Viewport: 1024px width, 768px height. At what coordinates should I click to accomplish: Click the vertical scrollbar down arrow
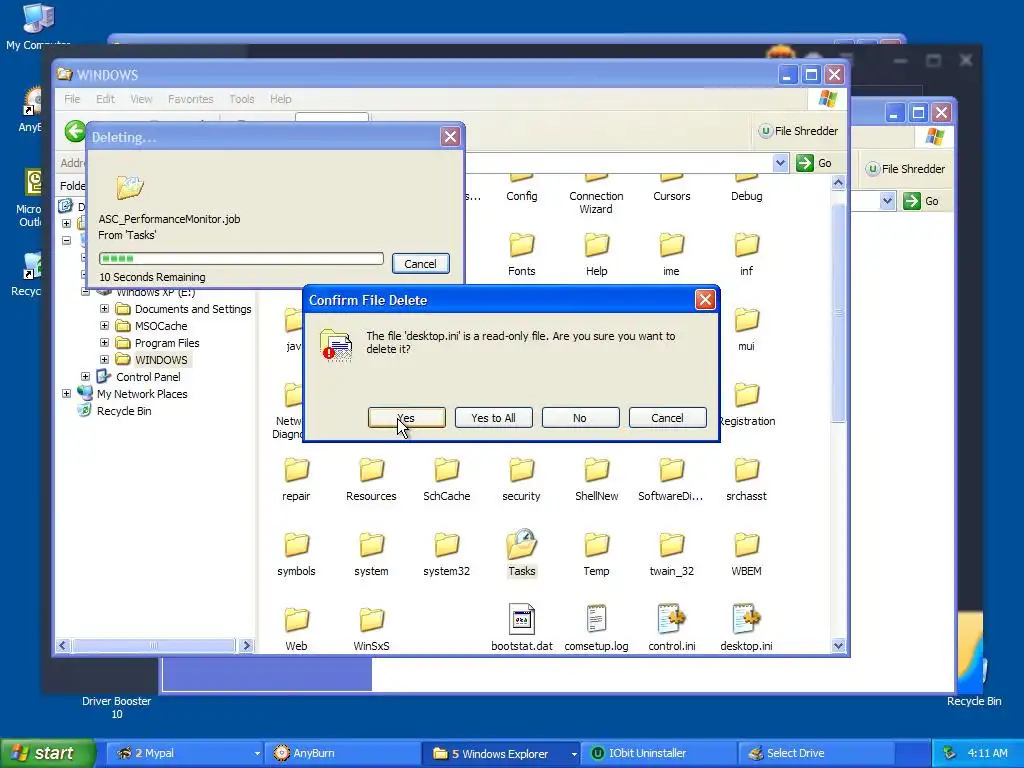coord(839,646)
